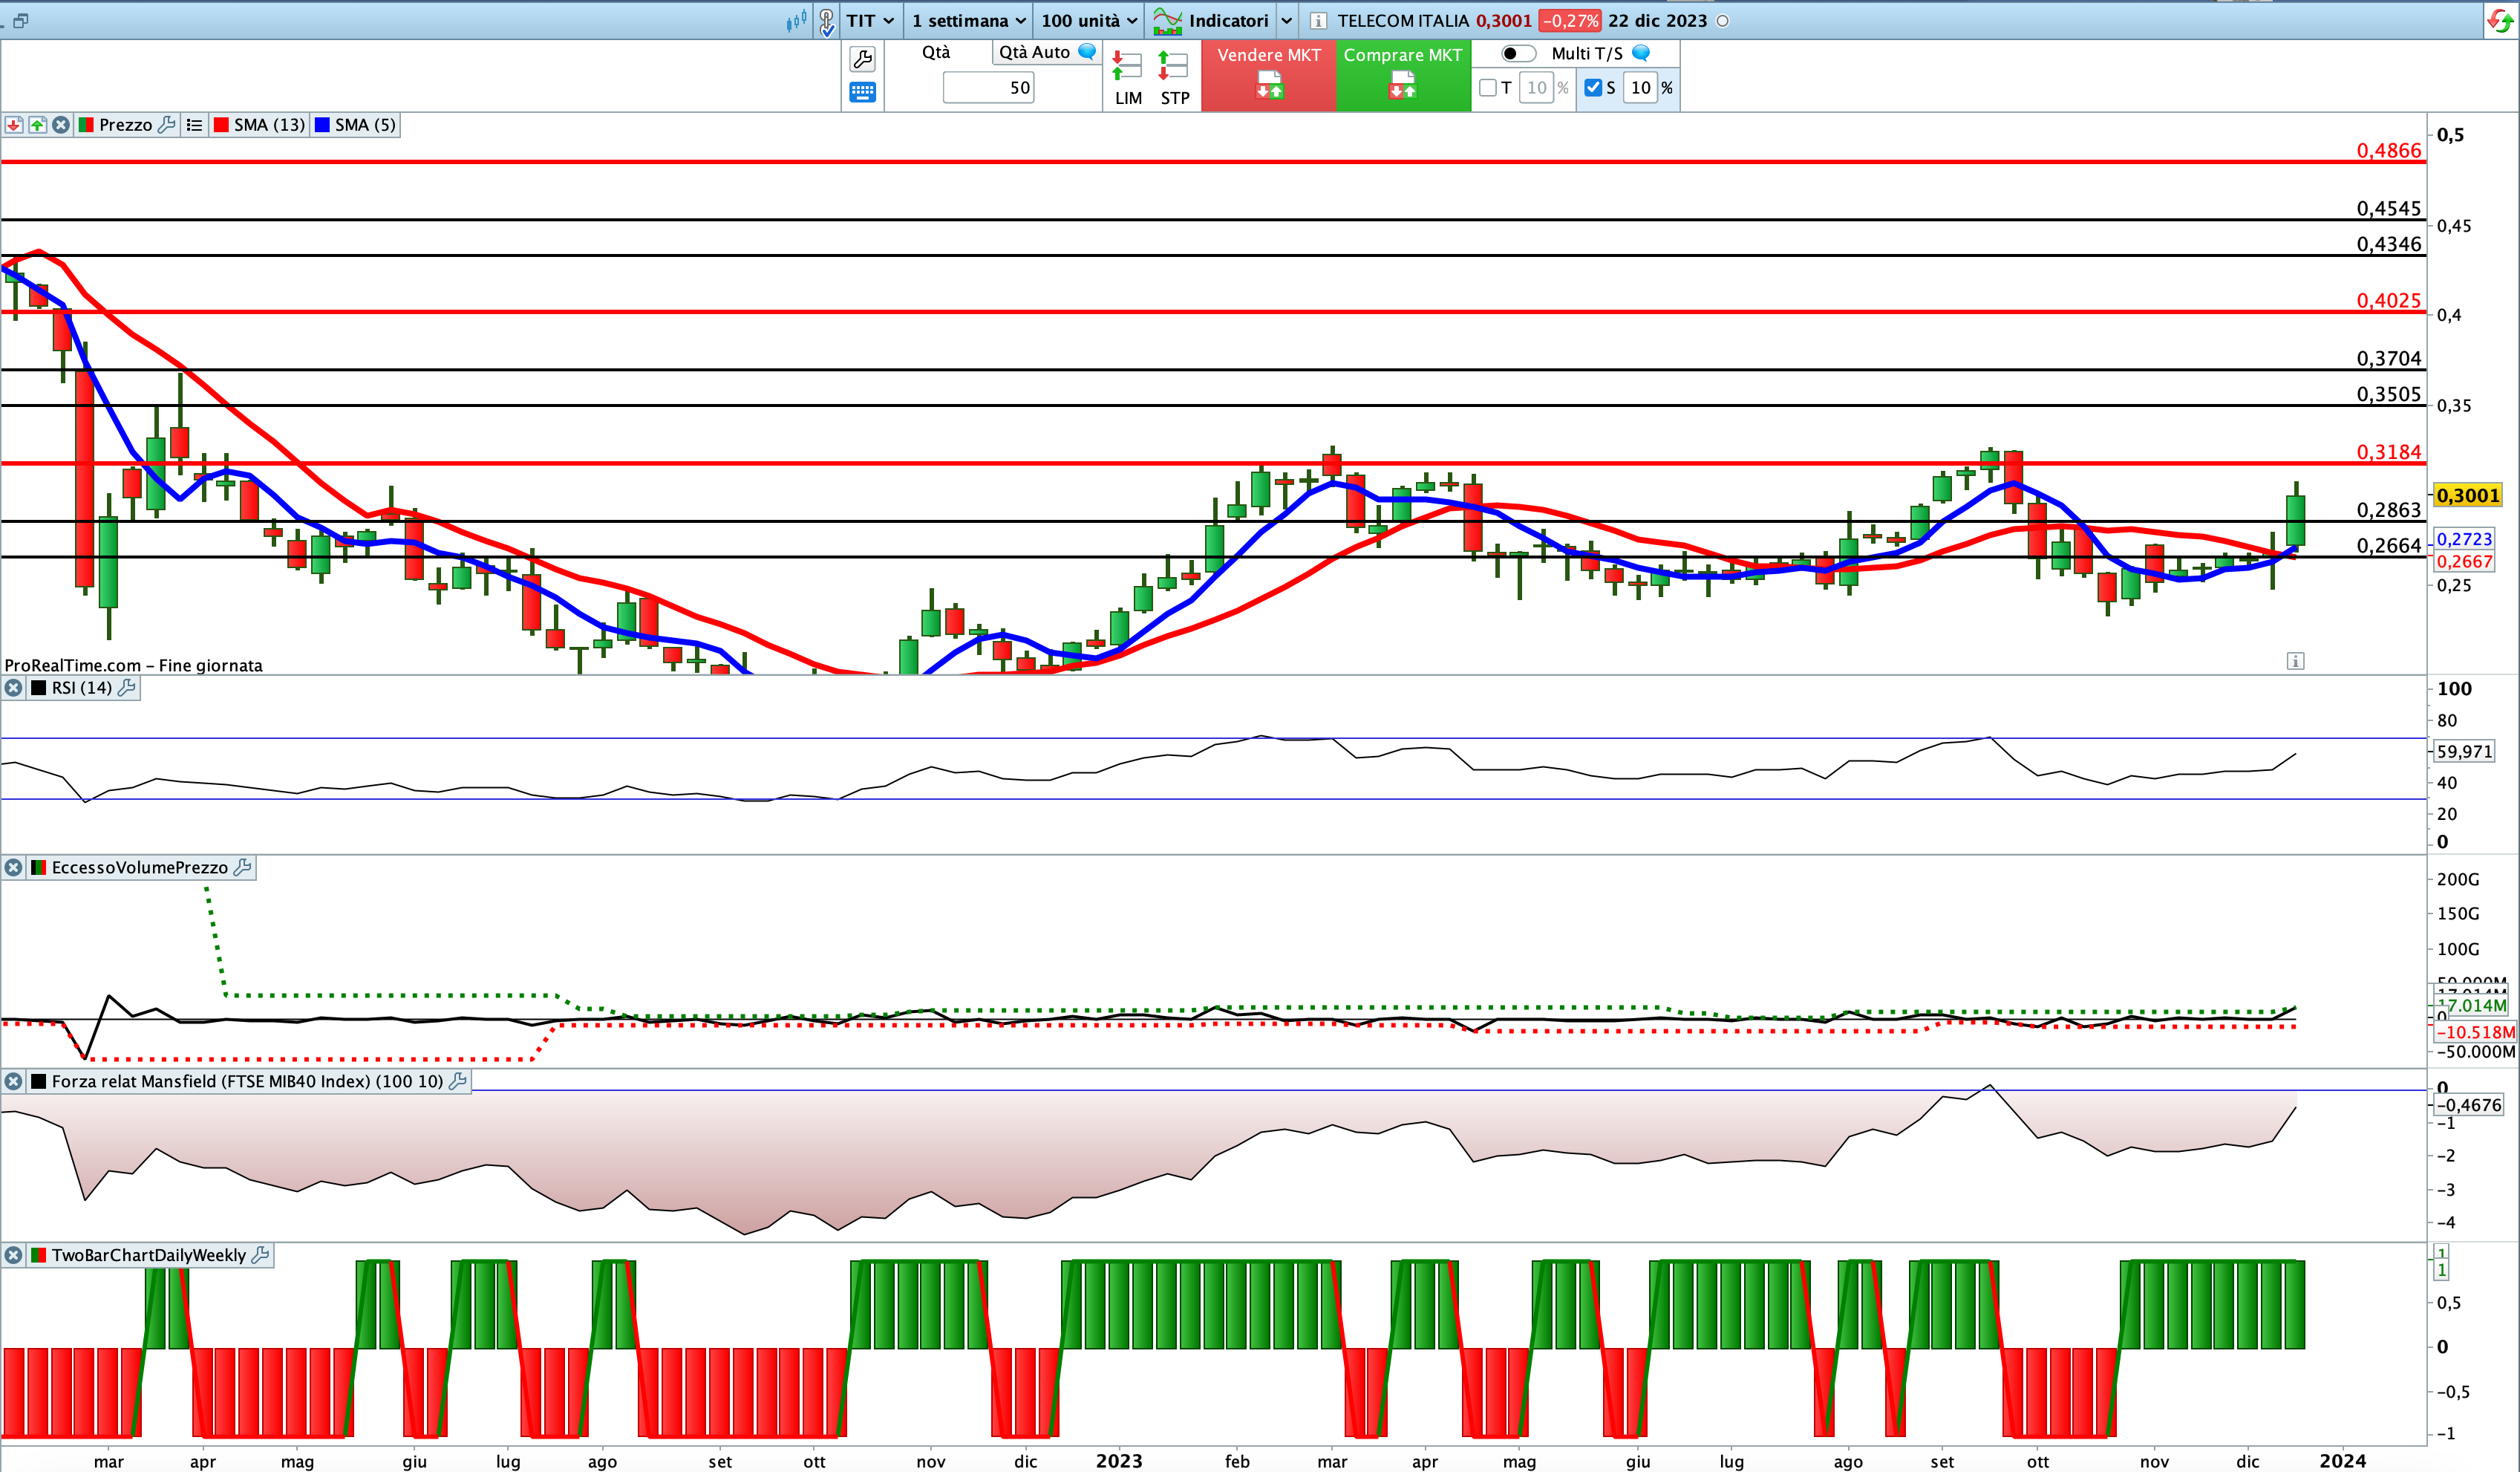Click the green up-arrow icon in price panel
This screenshot has height=1472, width=2520.
[x=38, y=125]
